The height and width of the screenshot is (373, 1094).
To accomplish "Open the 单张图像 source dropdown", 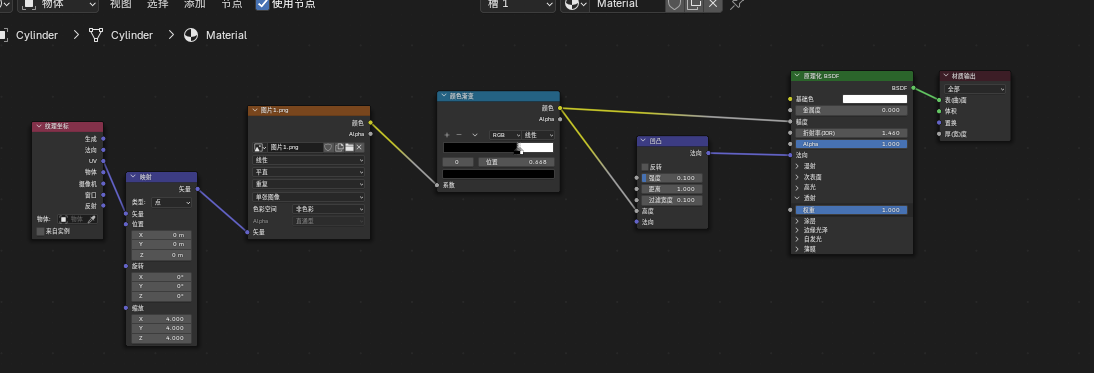I will 308,197.
